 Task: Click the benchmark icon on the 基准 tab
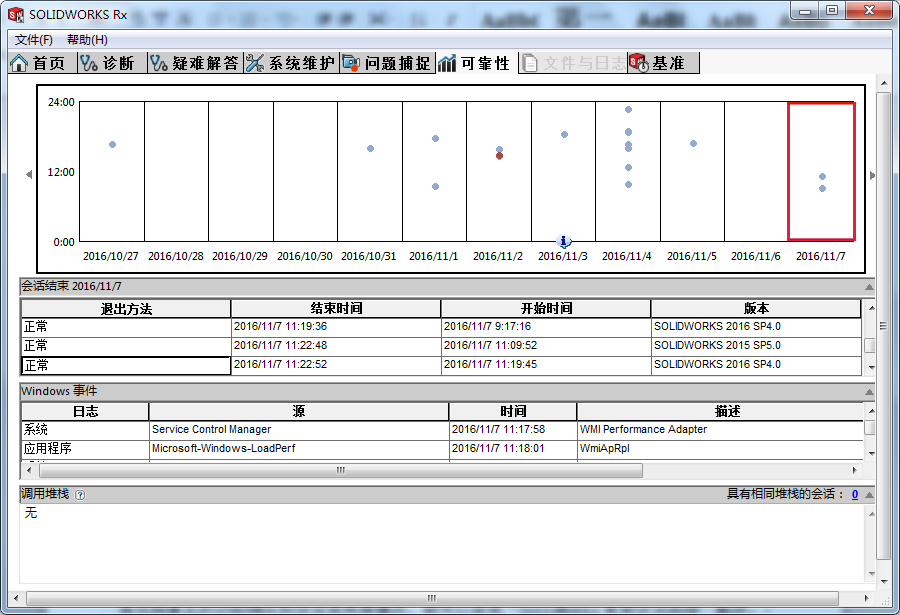point(638,63)
